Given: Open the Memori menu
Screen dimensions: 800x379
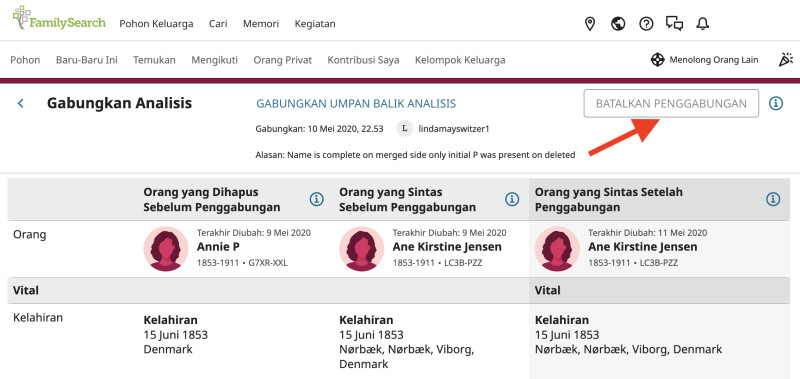Looking at the screenshot, I should pyautogui.click(x=261, y=24).
